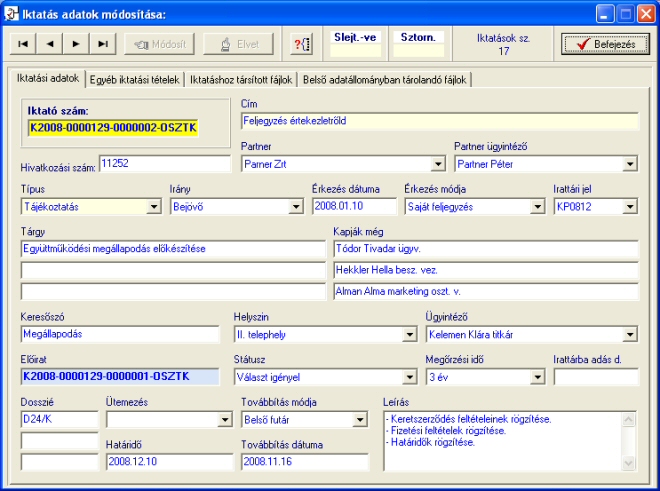Click the Sztorn. indicator field
Viewport: 660px width, 491px height.
[x=418, y=51]
